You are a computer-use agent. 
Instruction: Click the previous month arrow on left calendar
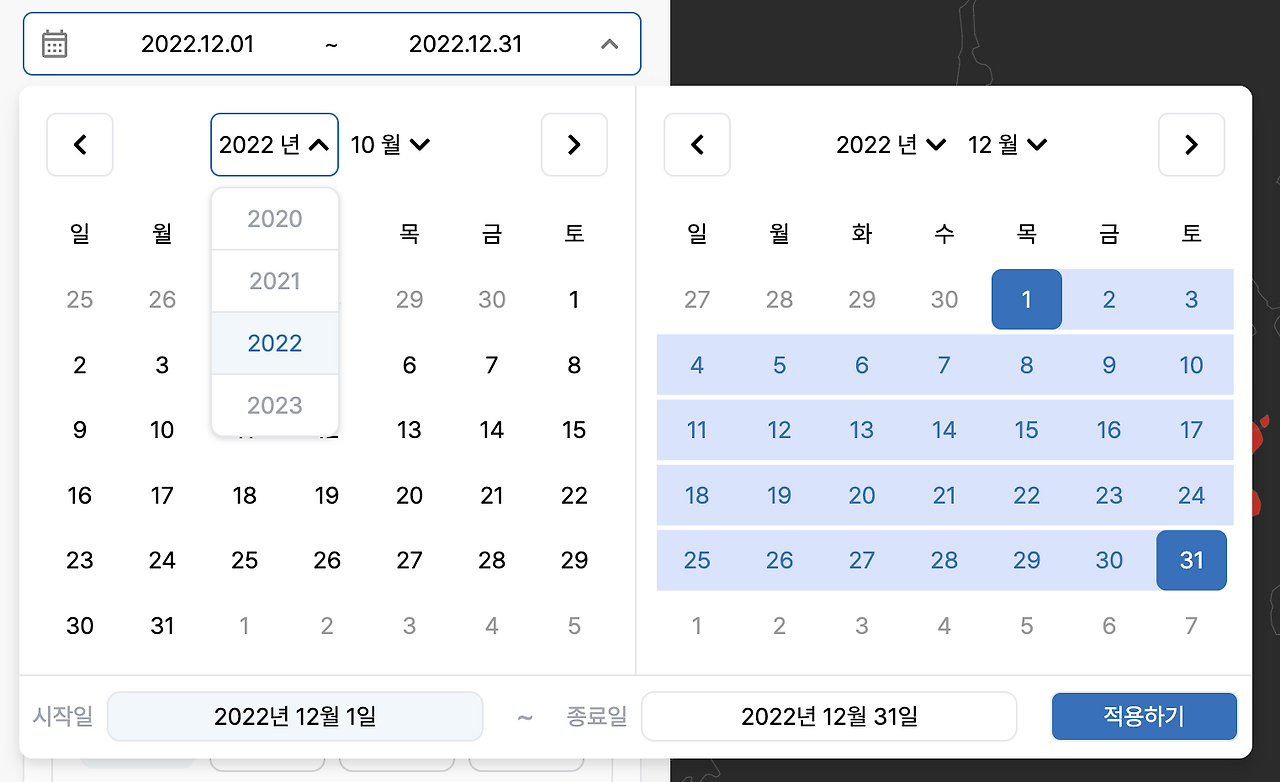pos(80,144)
